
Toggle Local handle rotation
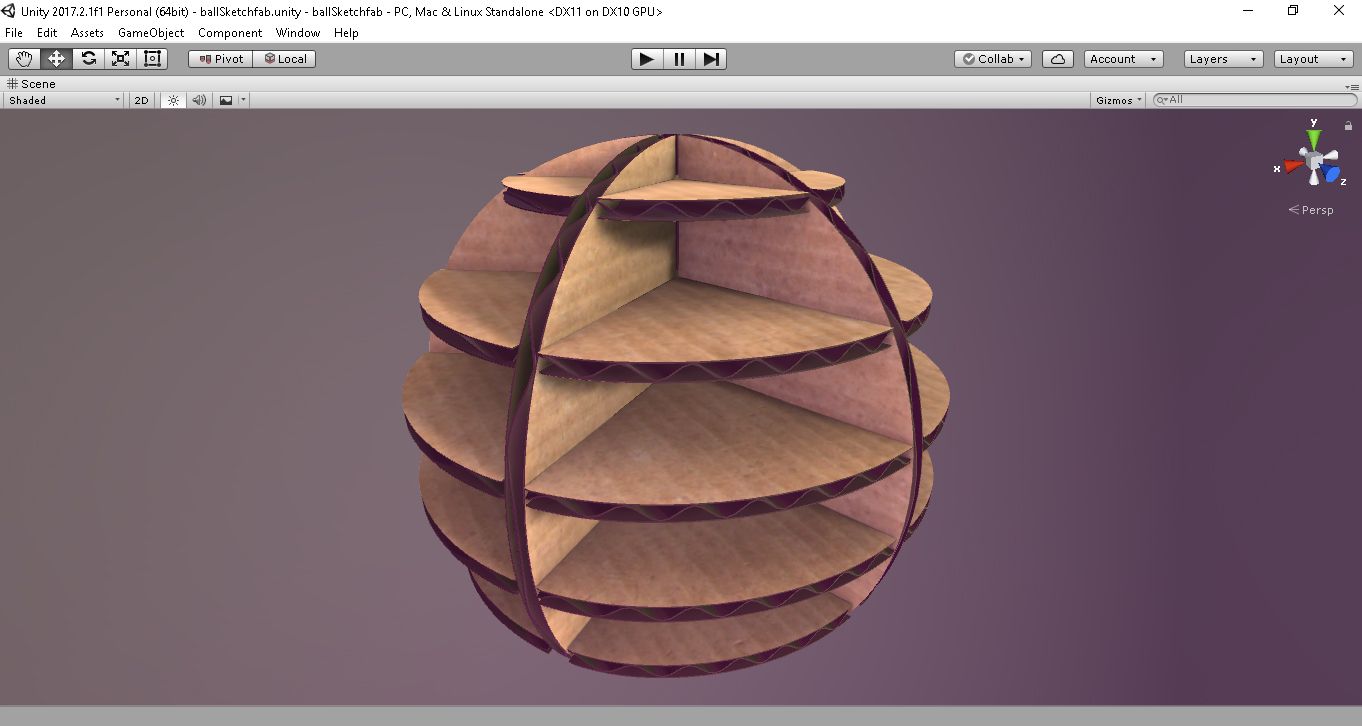coord(285,59)
